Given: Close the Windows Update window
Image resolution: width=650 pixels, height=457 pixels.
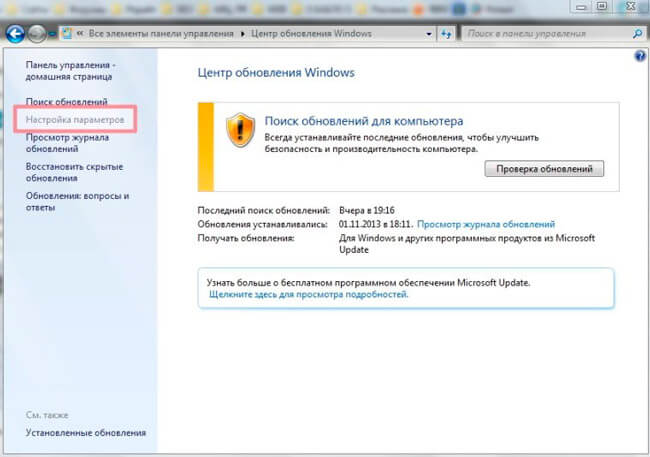Looking at the screenshot, I should [631, 6].
